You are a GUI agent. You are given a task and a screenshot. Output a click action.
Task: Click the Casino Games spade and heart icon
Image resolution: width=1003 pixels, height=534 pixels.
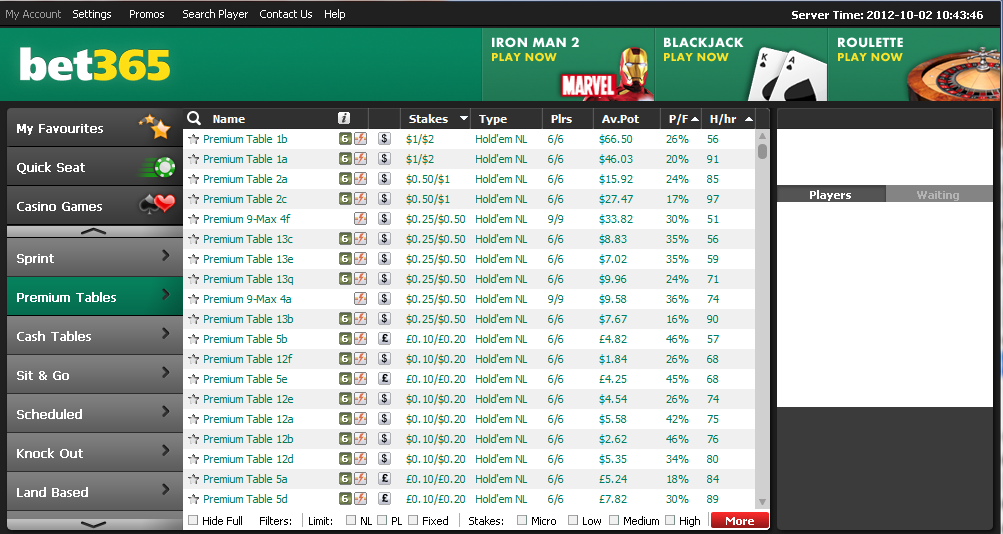[157, 205]
